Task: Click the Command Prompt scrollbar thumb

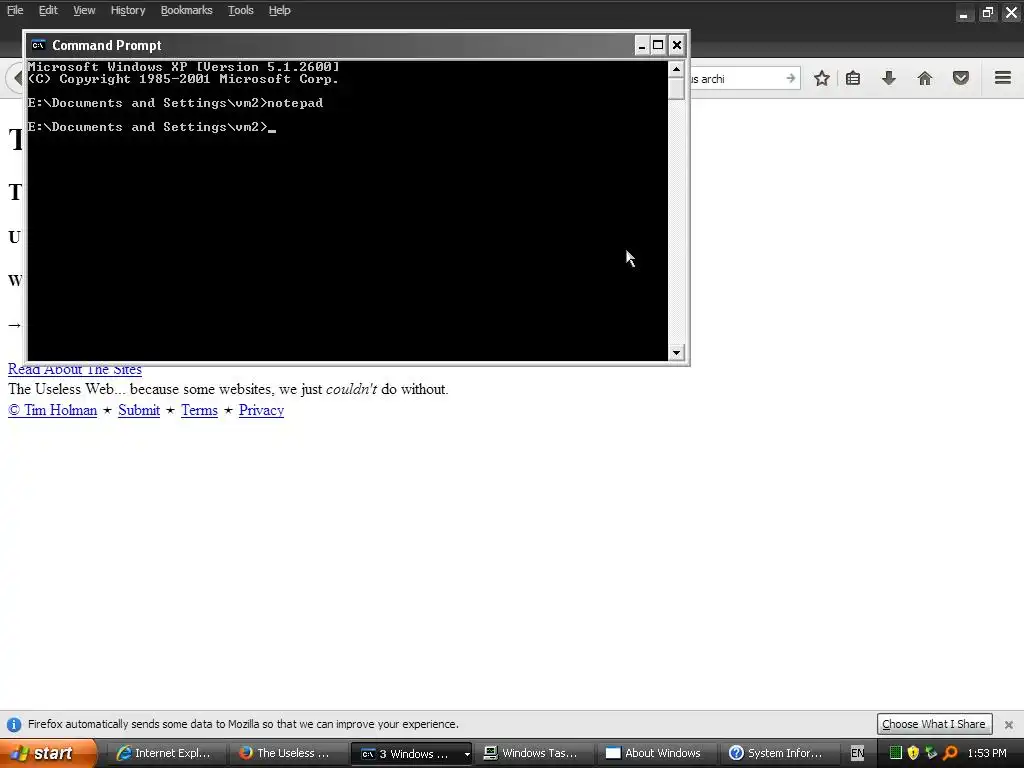Action: tap(676, 88)
